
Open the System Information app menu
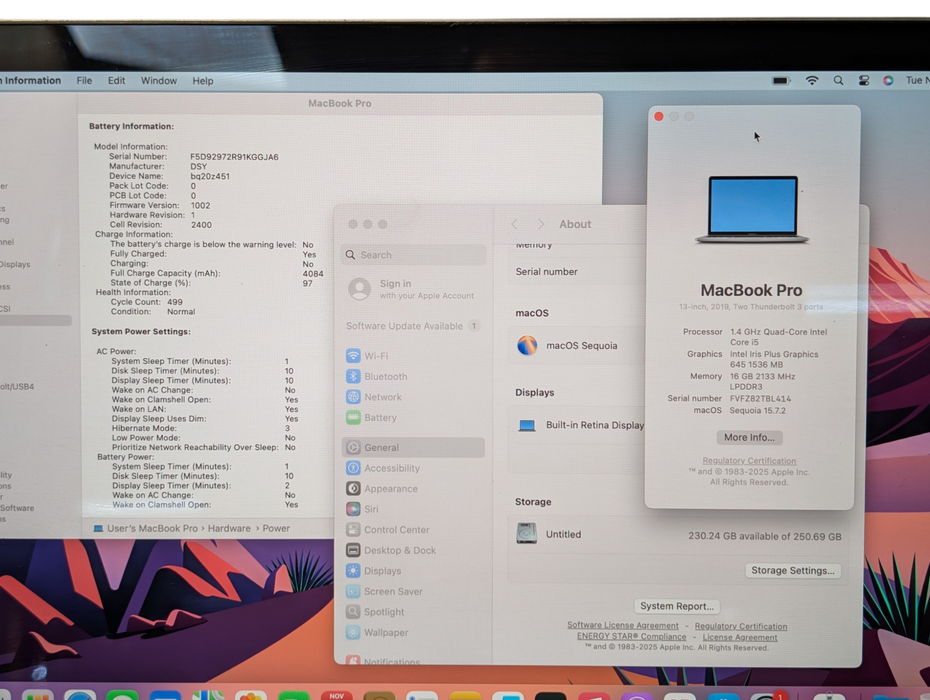pos(30,80)
